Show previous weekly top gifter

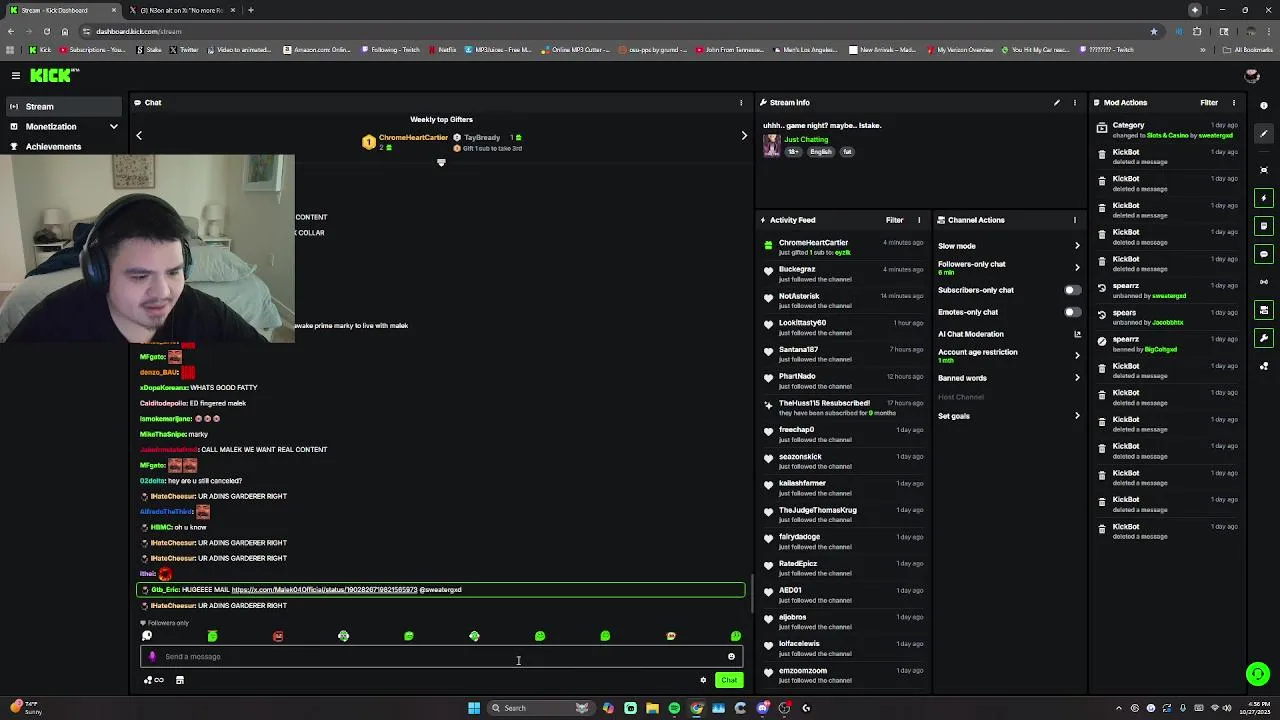[139, 135]
